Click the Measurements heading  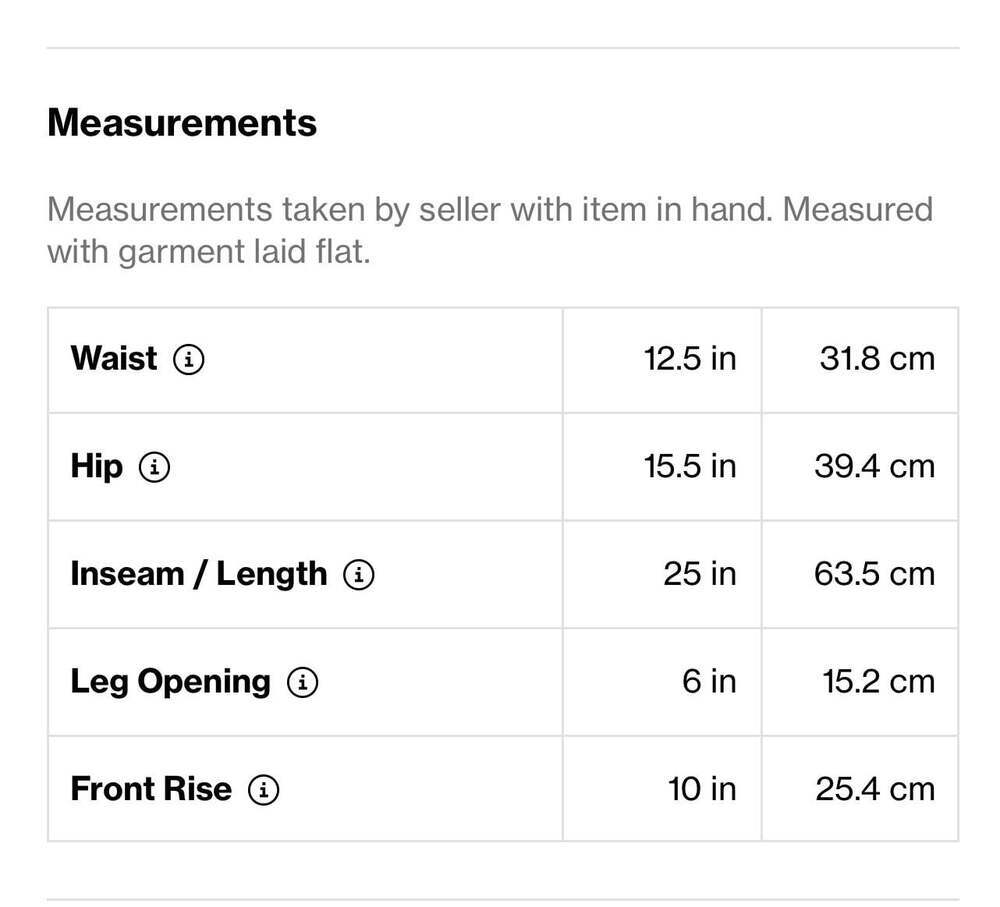182,122
